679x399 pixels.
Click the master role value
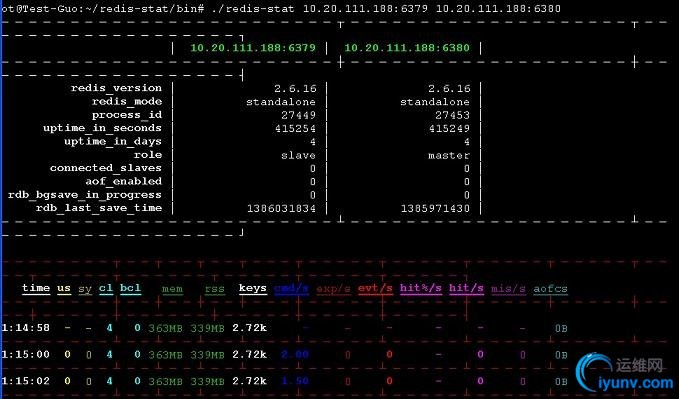click(x=449, y=155)
